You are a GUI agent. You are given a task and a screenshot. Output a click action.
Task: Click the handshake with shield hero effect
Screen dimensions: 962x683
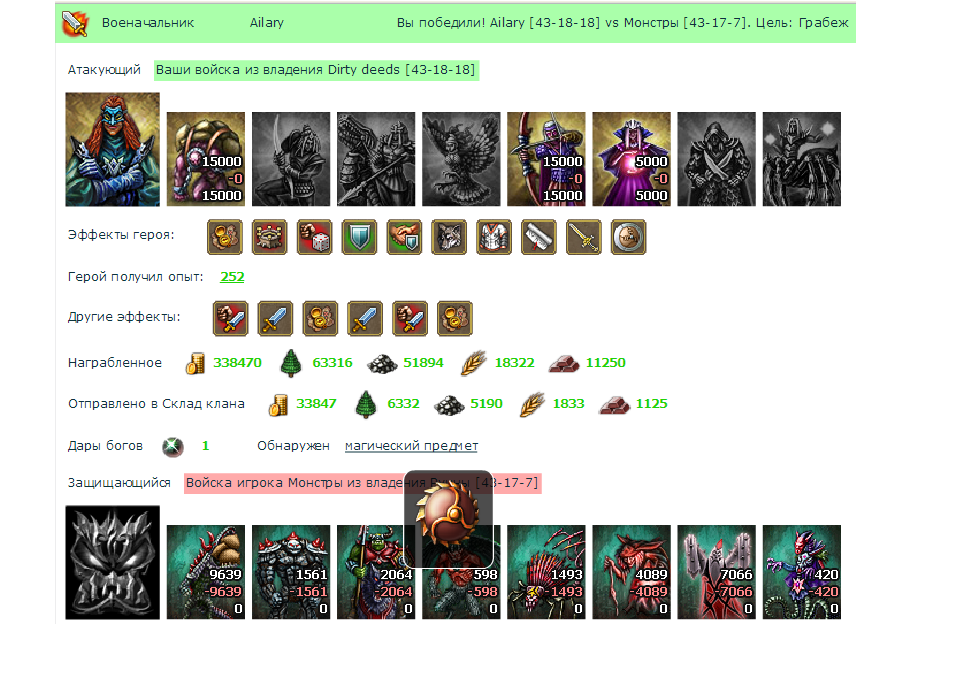pos(404,237)
